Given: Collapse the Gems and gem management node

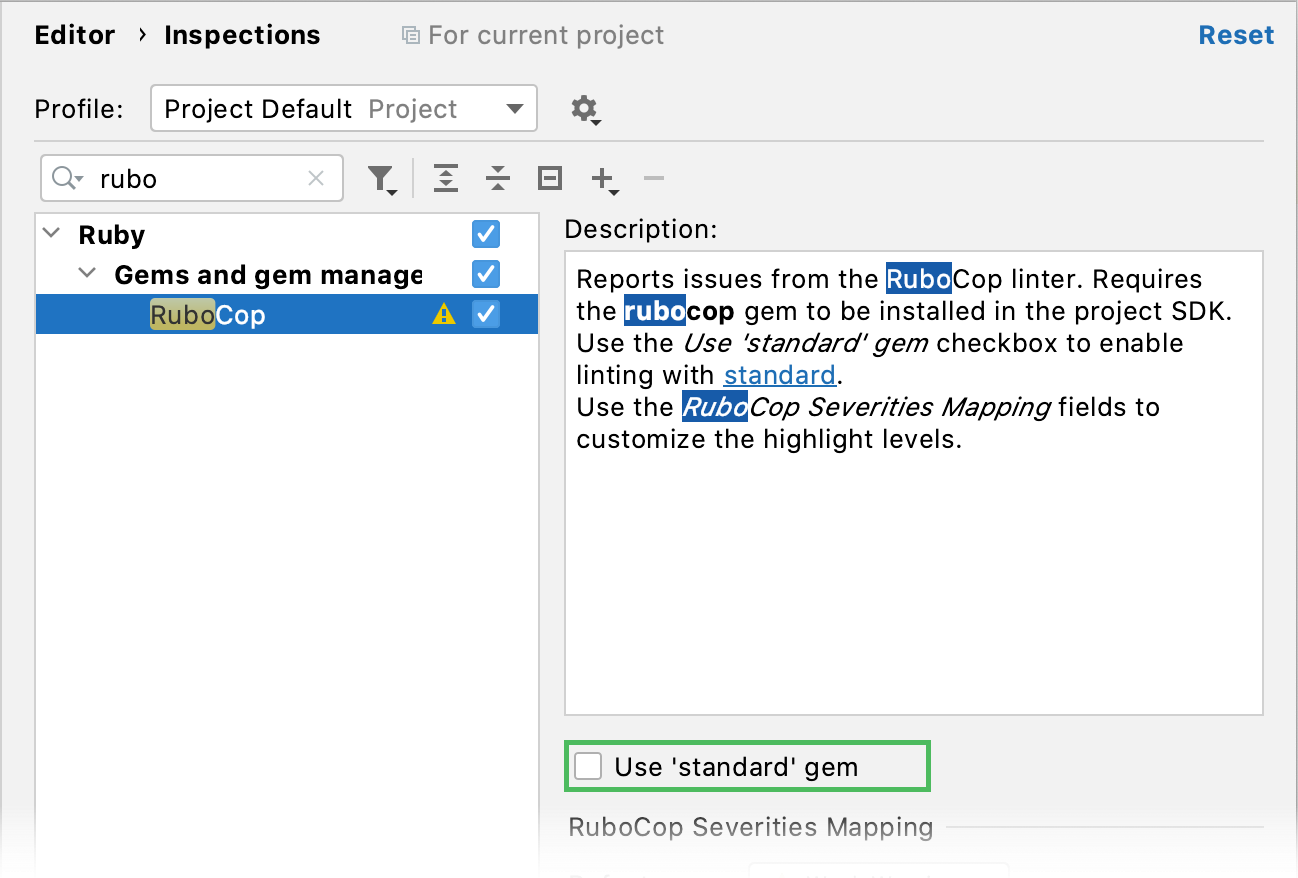Looking at the screenshot, I should [88, 274].
